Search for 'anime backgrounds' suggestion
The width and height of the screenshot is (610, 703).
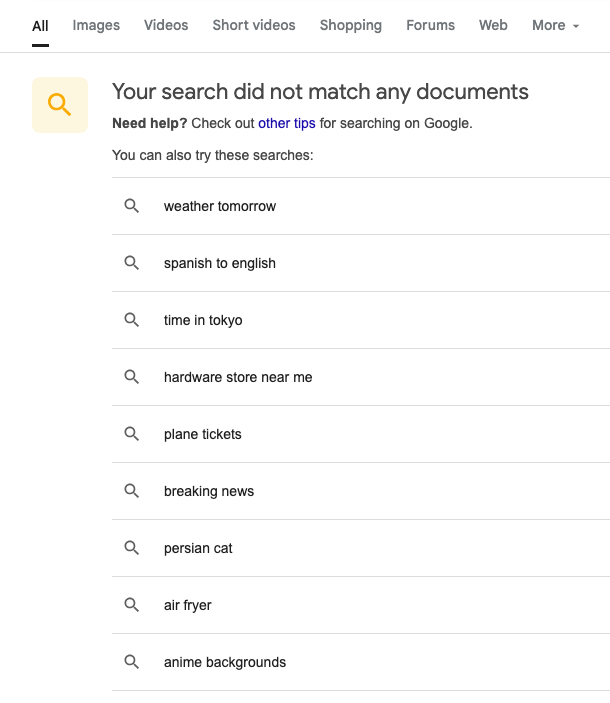click(225, 662)
